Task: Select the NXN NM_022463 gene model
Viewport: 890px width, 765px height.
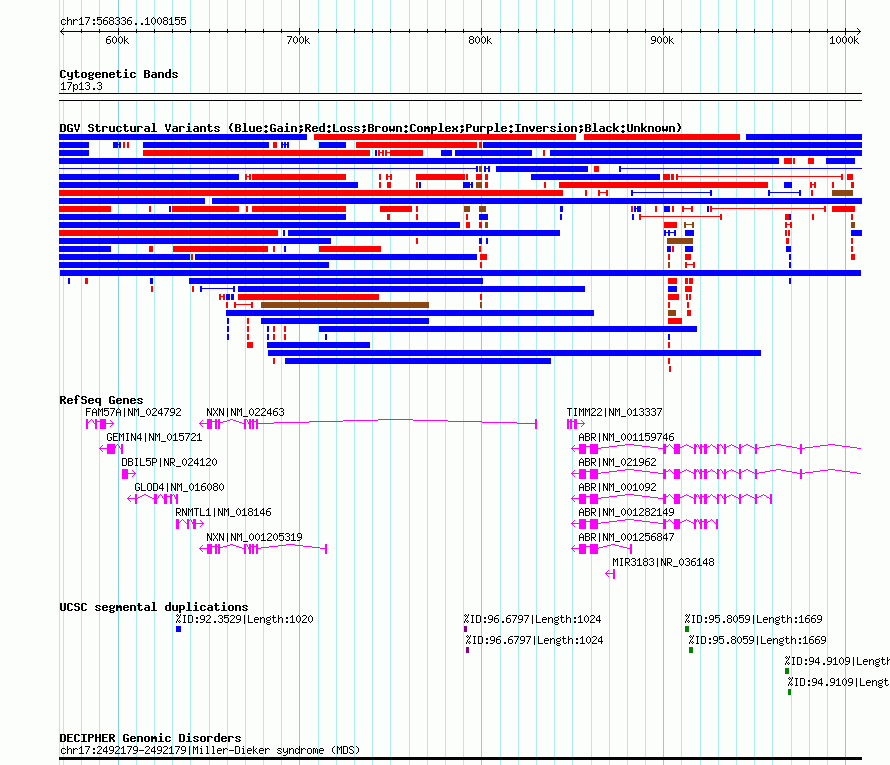Action: (x=368, y=423)
